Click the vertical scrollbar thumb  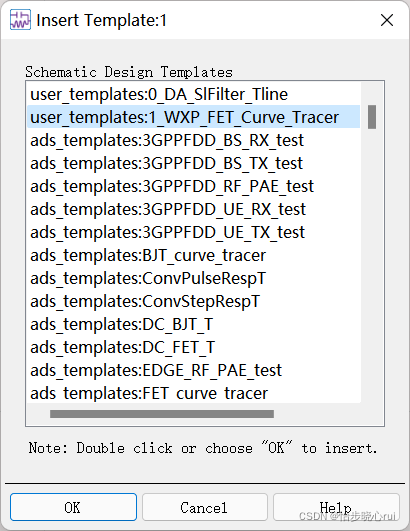[372, 117]
